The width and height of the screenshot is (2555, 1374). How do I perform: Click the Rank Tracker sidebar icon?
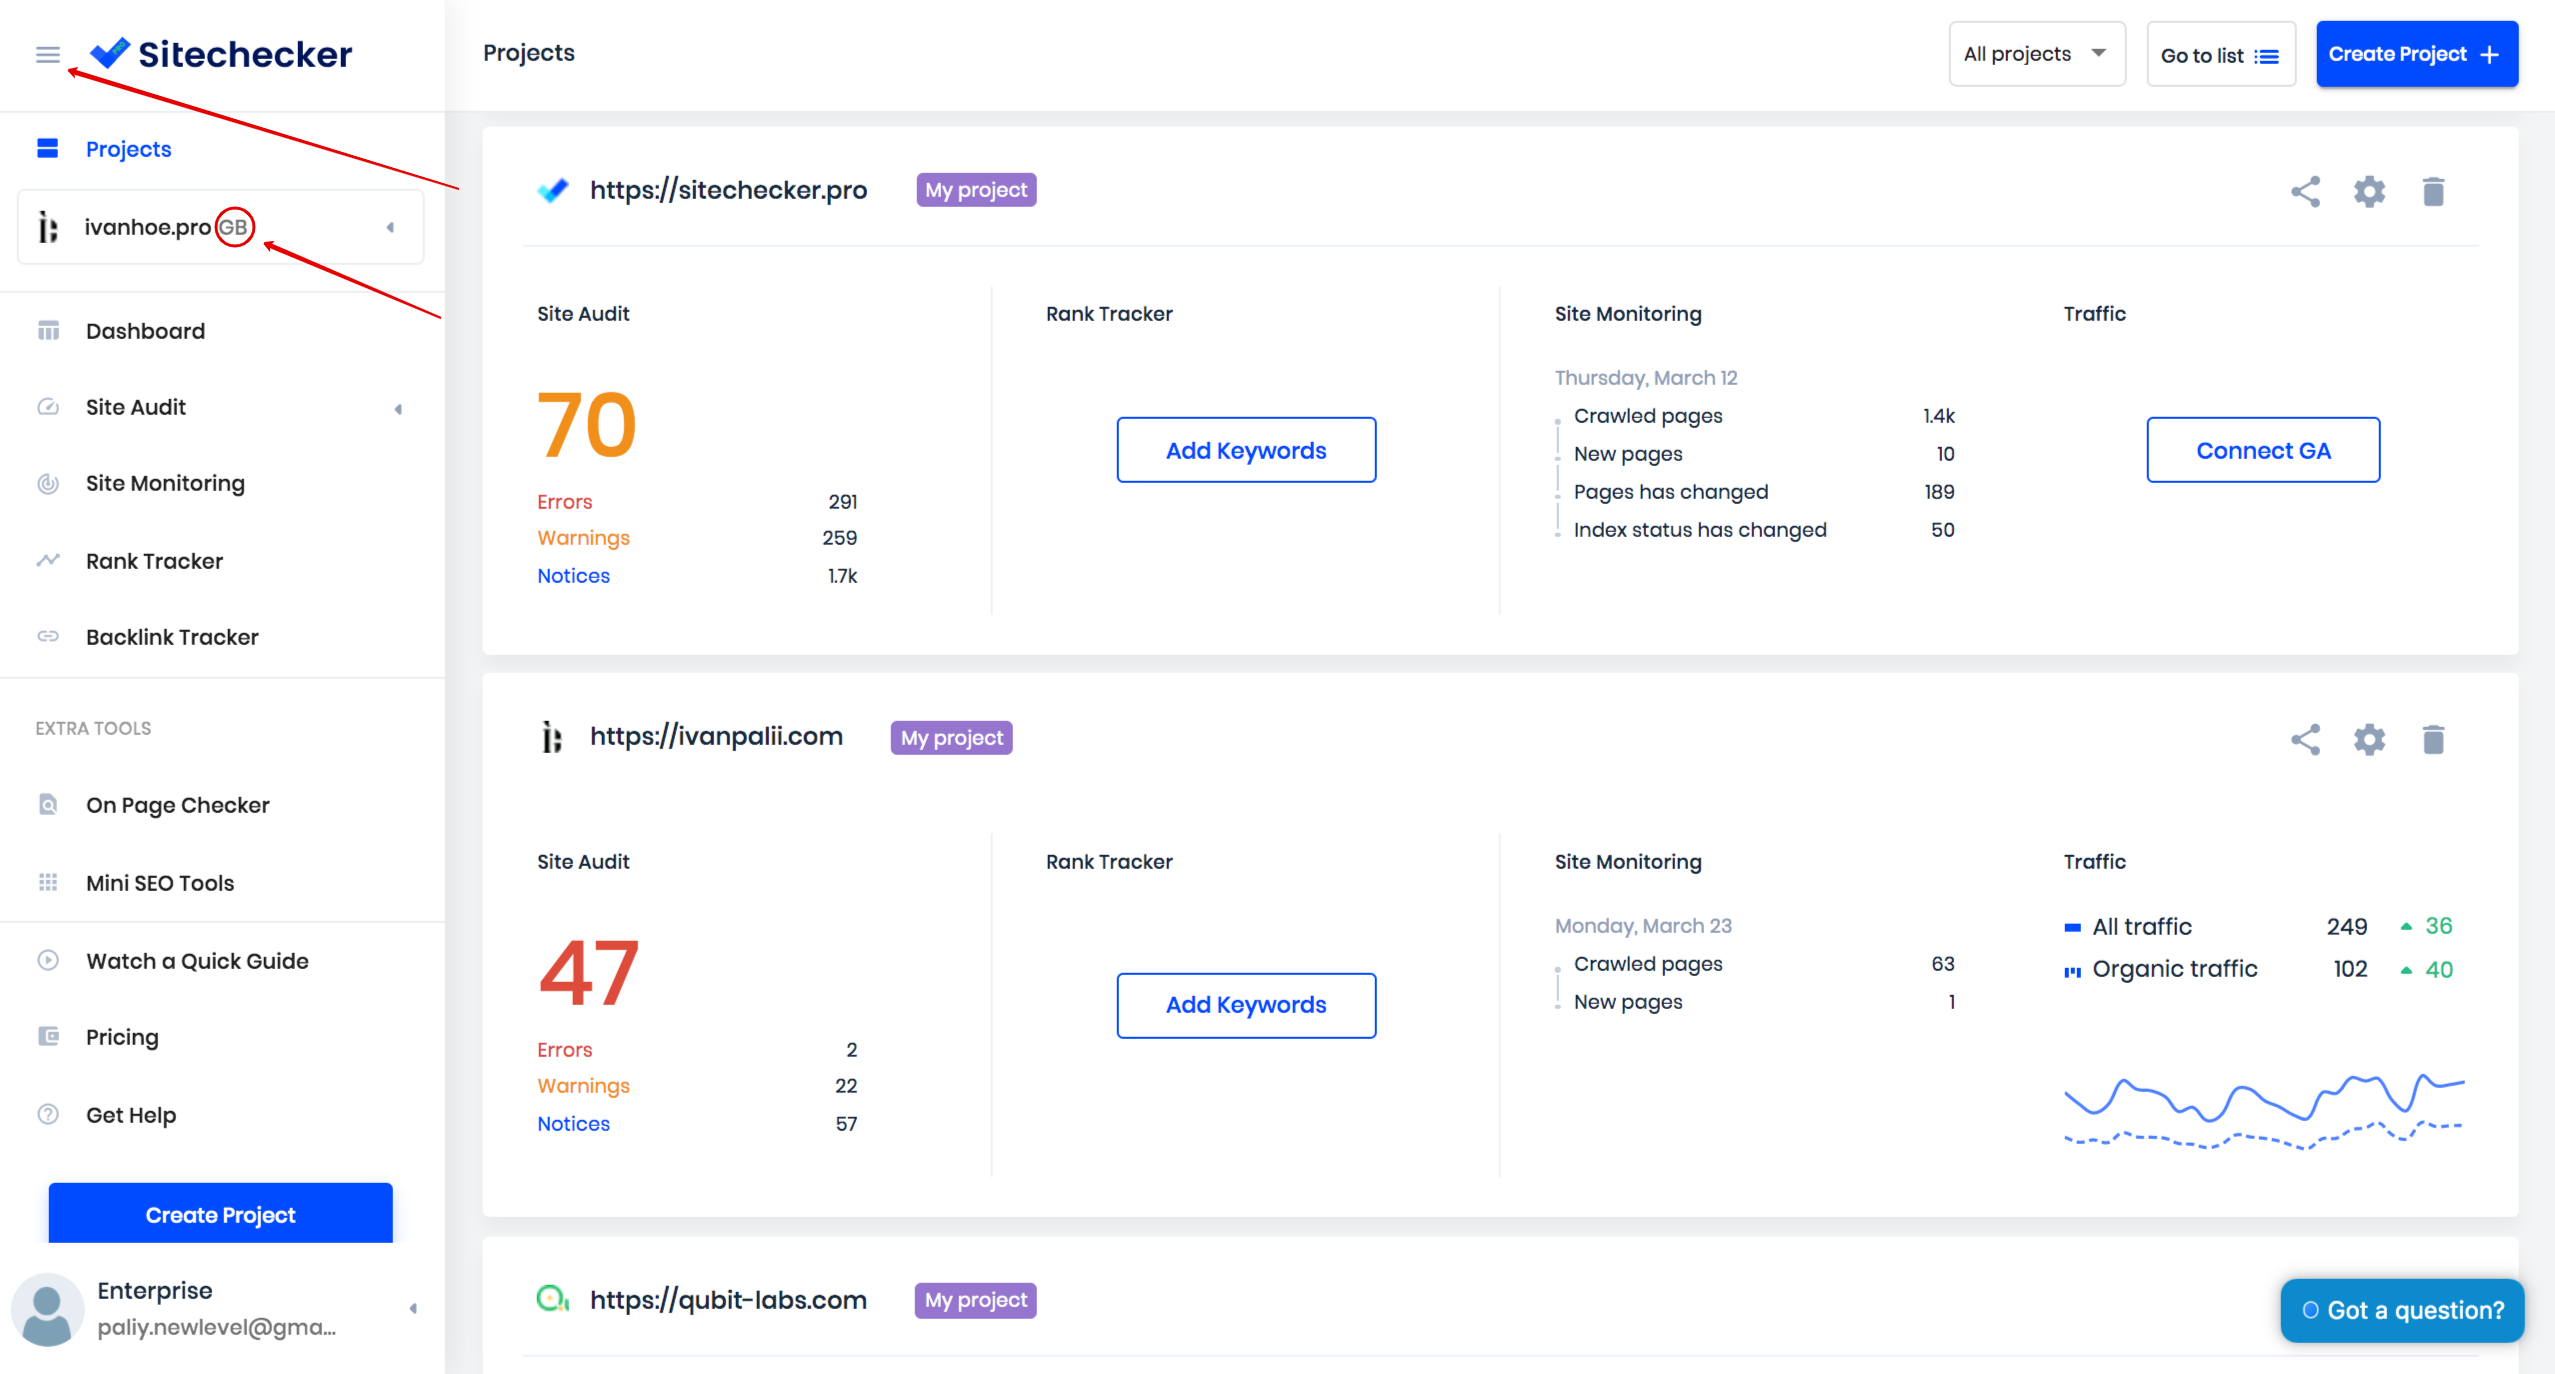[x=47, y=560]
